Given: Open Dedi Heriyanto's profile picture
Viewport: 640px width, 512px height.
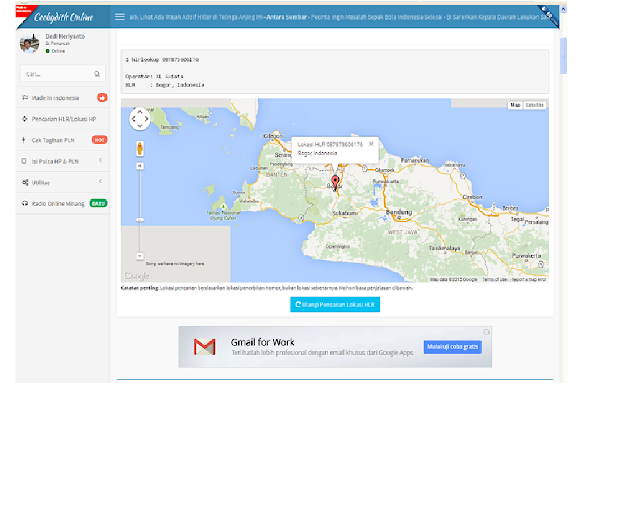Looking at the screenshot, I should (x=29, y=43).
